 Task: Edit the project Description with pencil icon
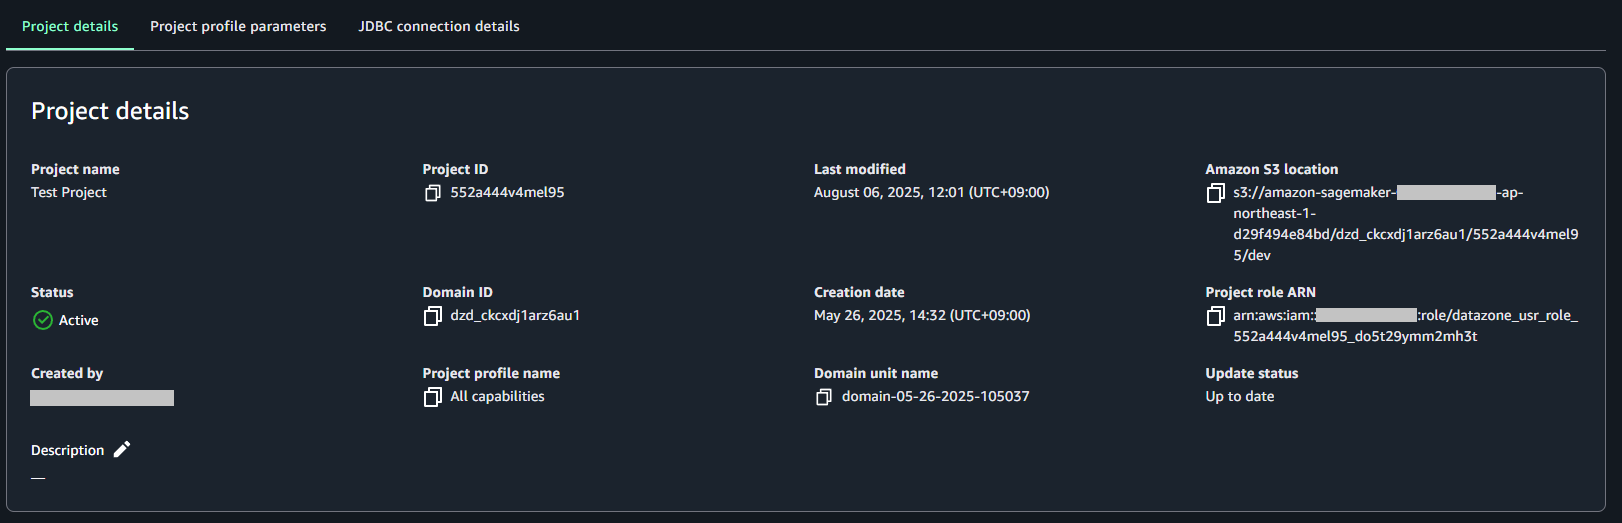pos(122,450)
